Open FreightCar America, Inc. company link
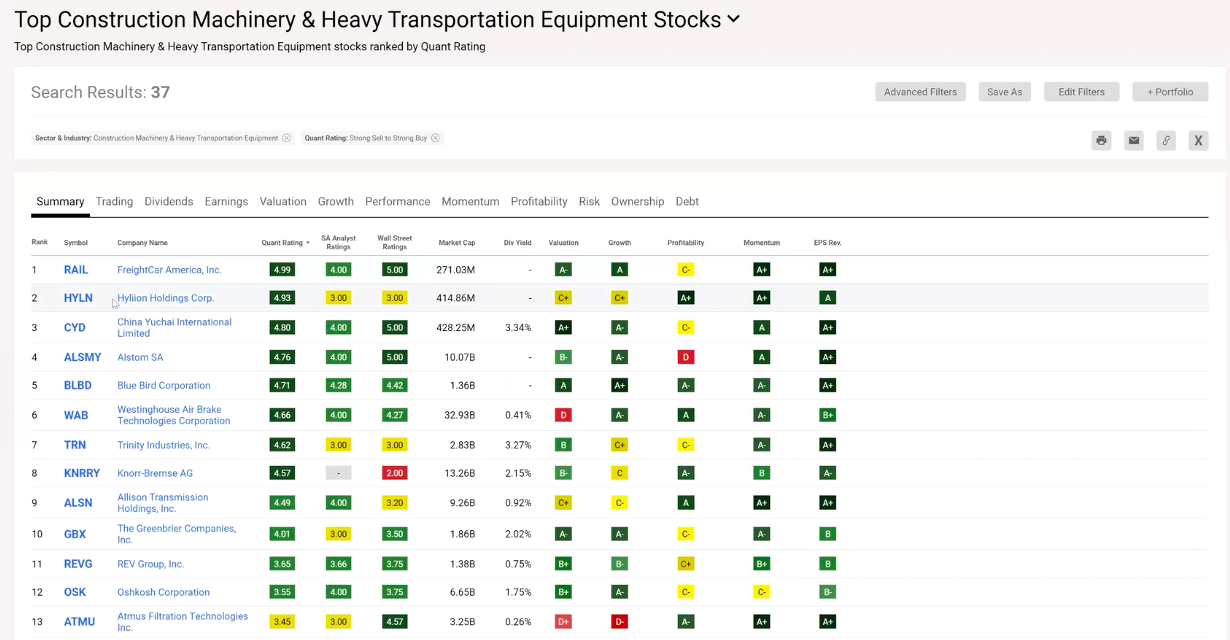Image resolution: width=1230 pixels, height=640 pixels. [x=169, y=270]
